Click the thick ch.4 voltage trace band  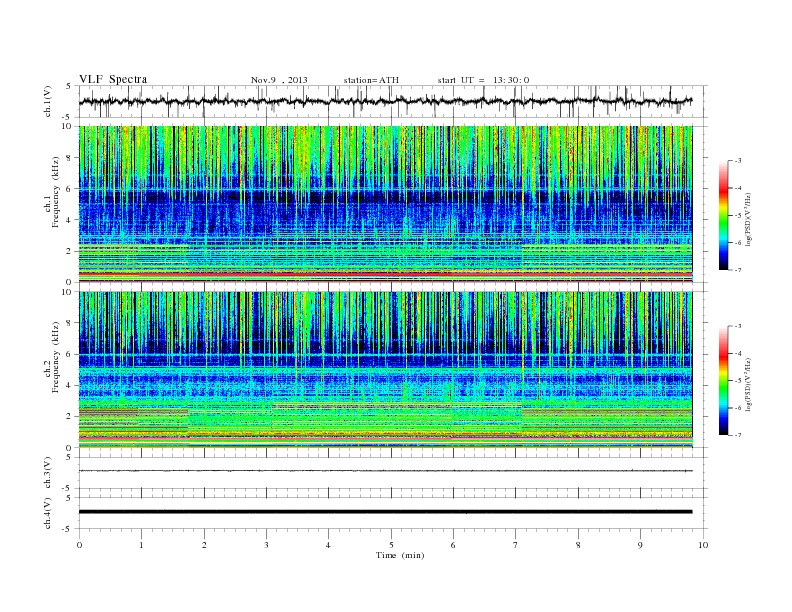tap(385, 512)
